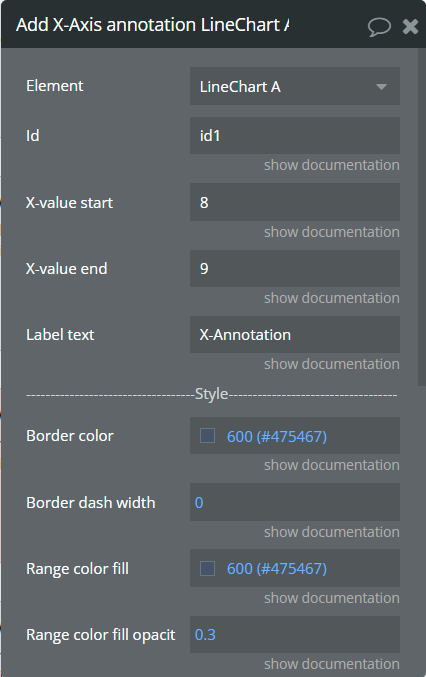
Task: Click the Id input field containing id1
Action: pyautogui.click(x=295, y=136)
